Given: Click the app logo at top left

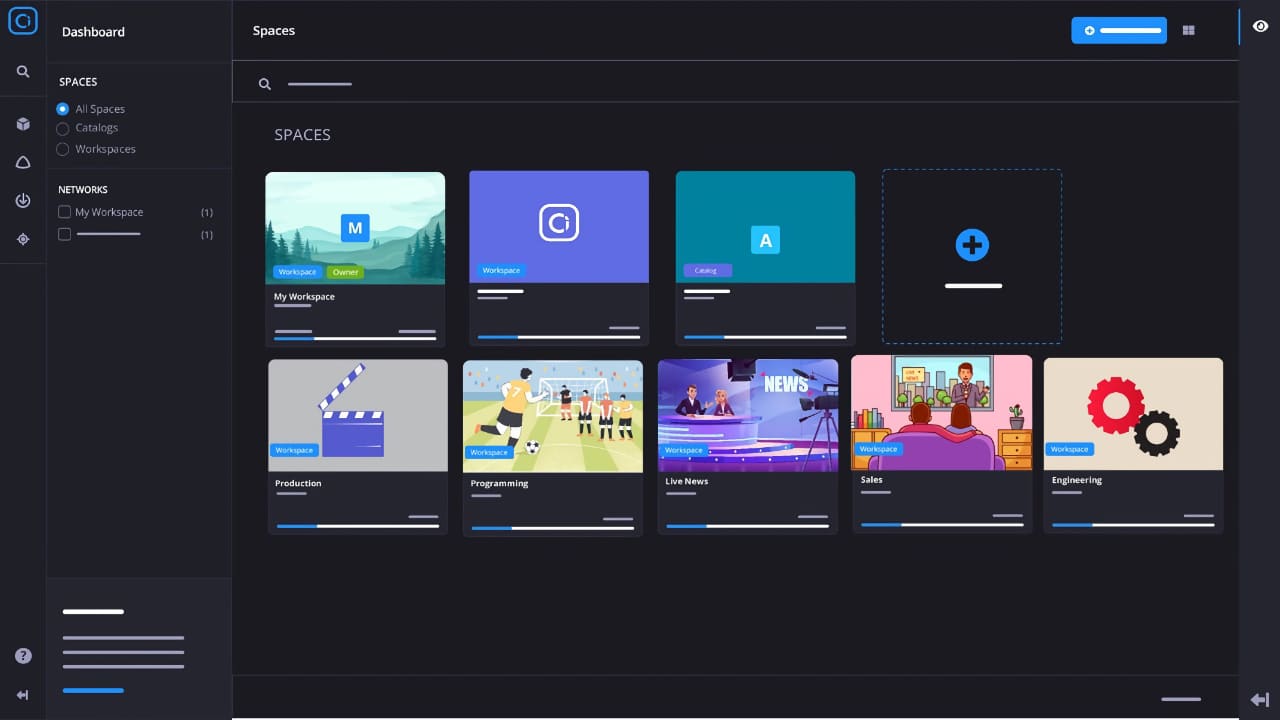Looking at the screenshot, I should coord(22,20).
